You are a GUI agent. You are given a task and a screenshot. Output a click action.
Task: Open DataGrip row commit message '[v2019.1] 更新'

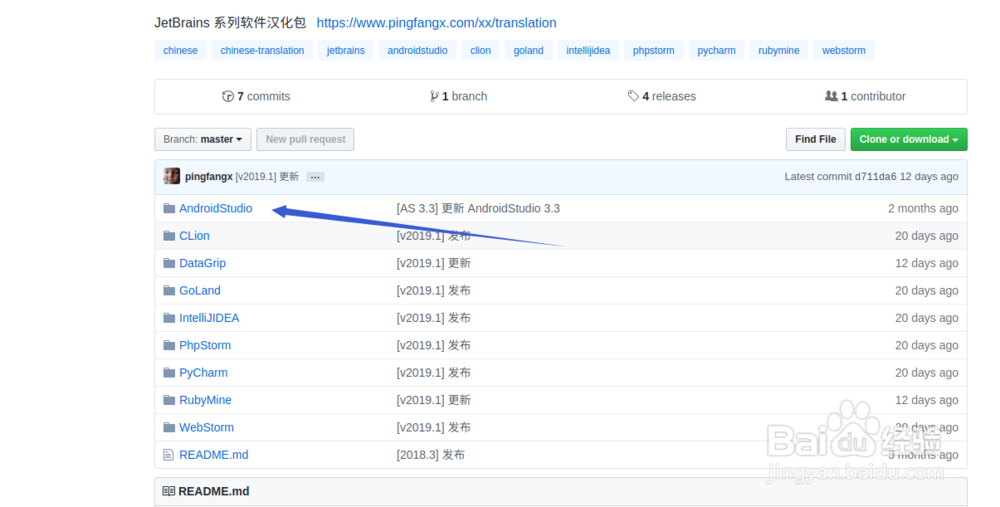tap(434, 263)
